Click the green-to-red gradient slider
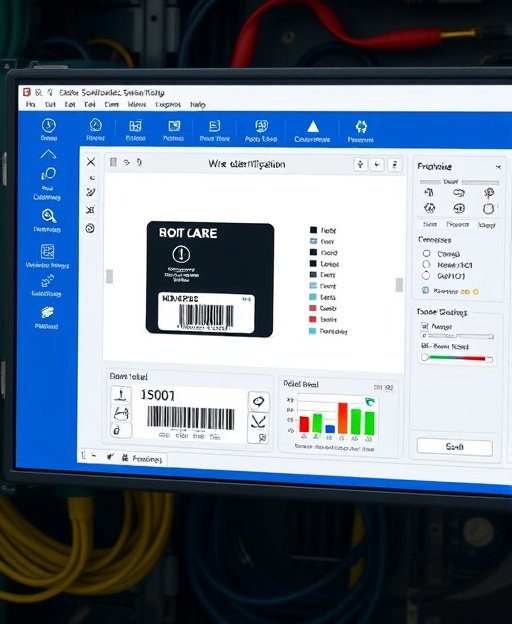This screenshot has height=624, width=512. click(457, 358)
